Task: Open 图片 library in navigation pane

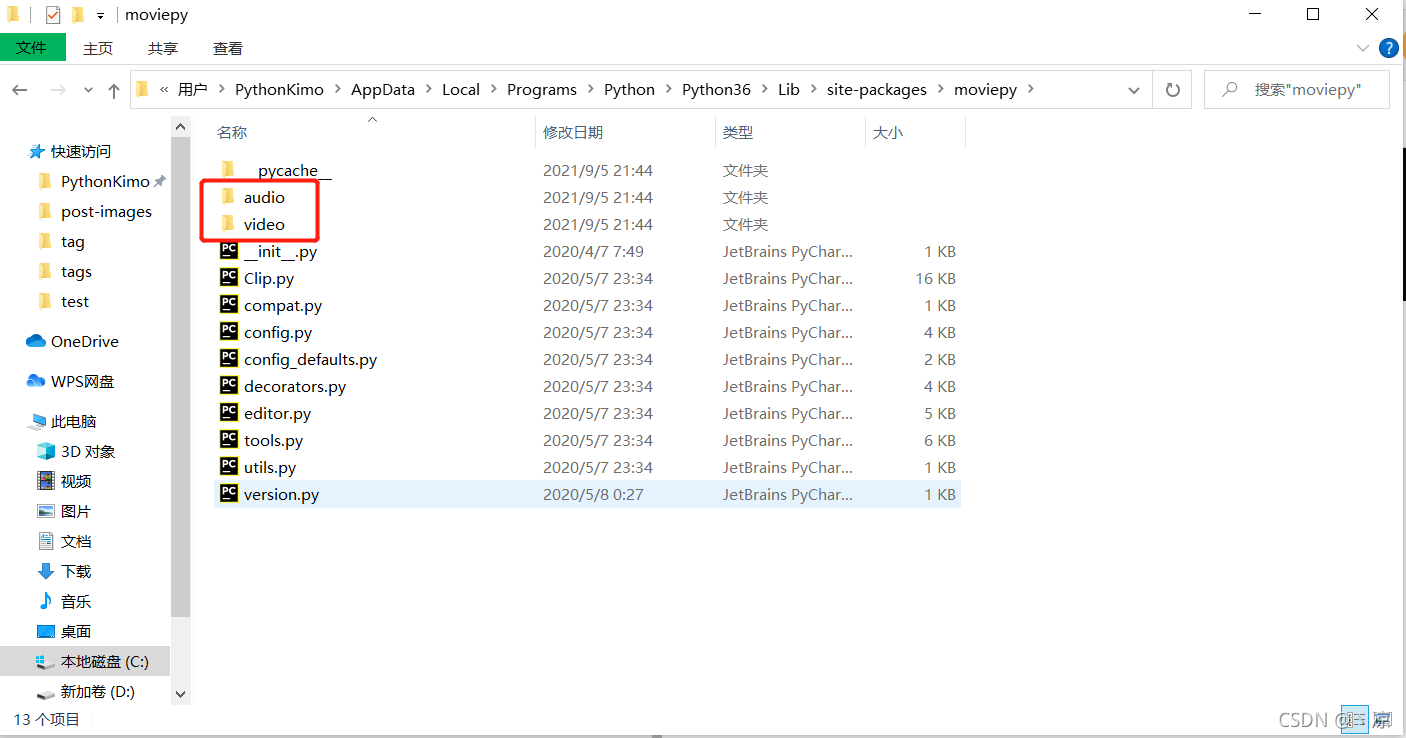Action: pos(76,511)
